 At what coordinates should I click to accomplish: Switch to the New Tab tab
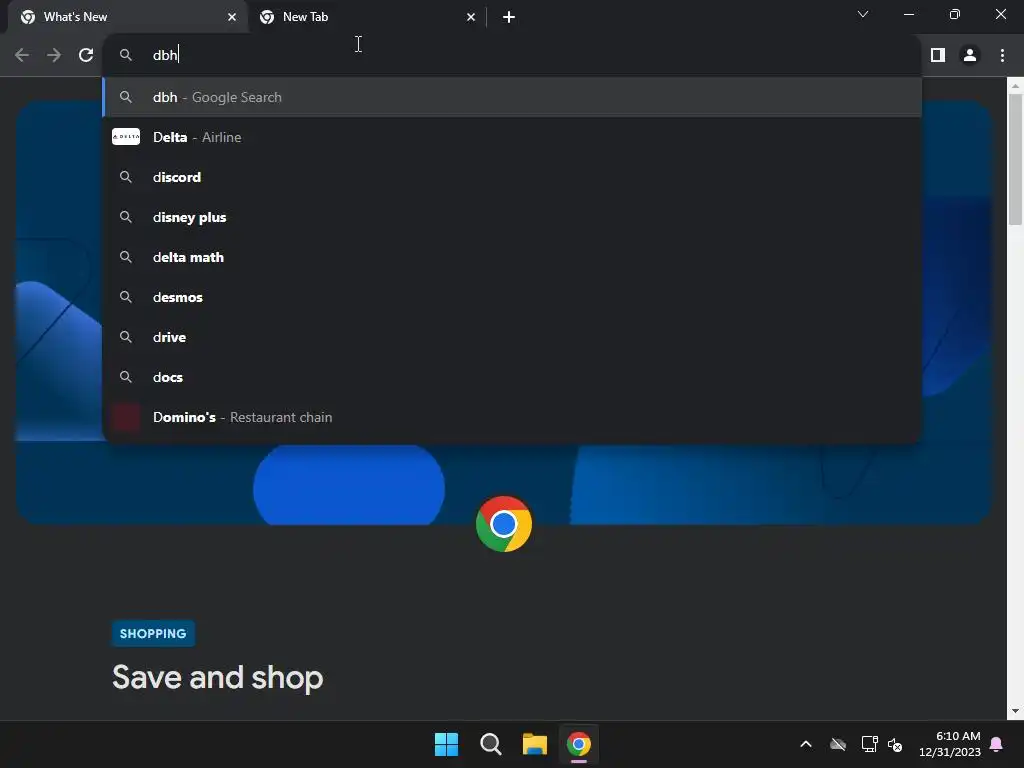[x=368, y=17]
